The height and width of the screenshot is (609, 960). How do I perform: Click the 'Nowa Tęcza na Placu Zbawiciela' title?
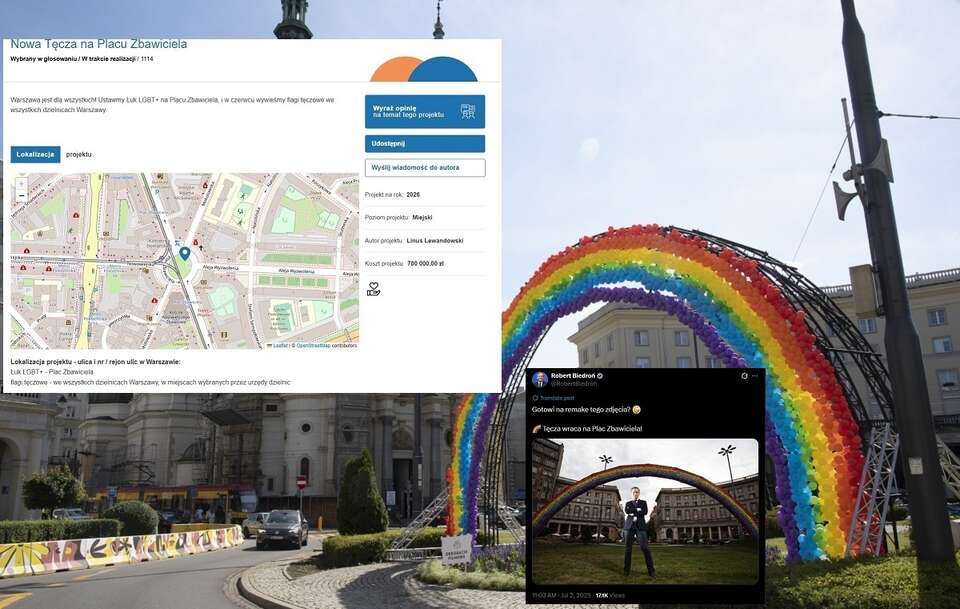(x=99, y=44)
